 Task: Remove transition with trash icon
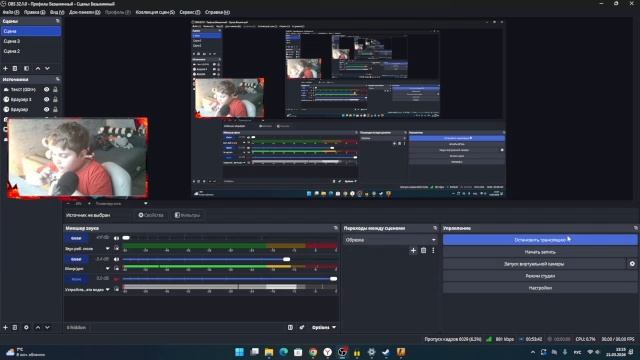click(423, 250)
